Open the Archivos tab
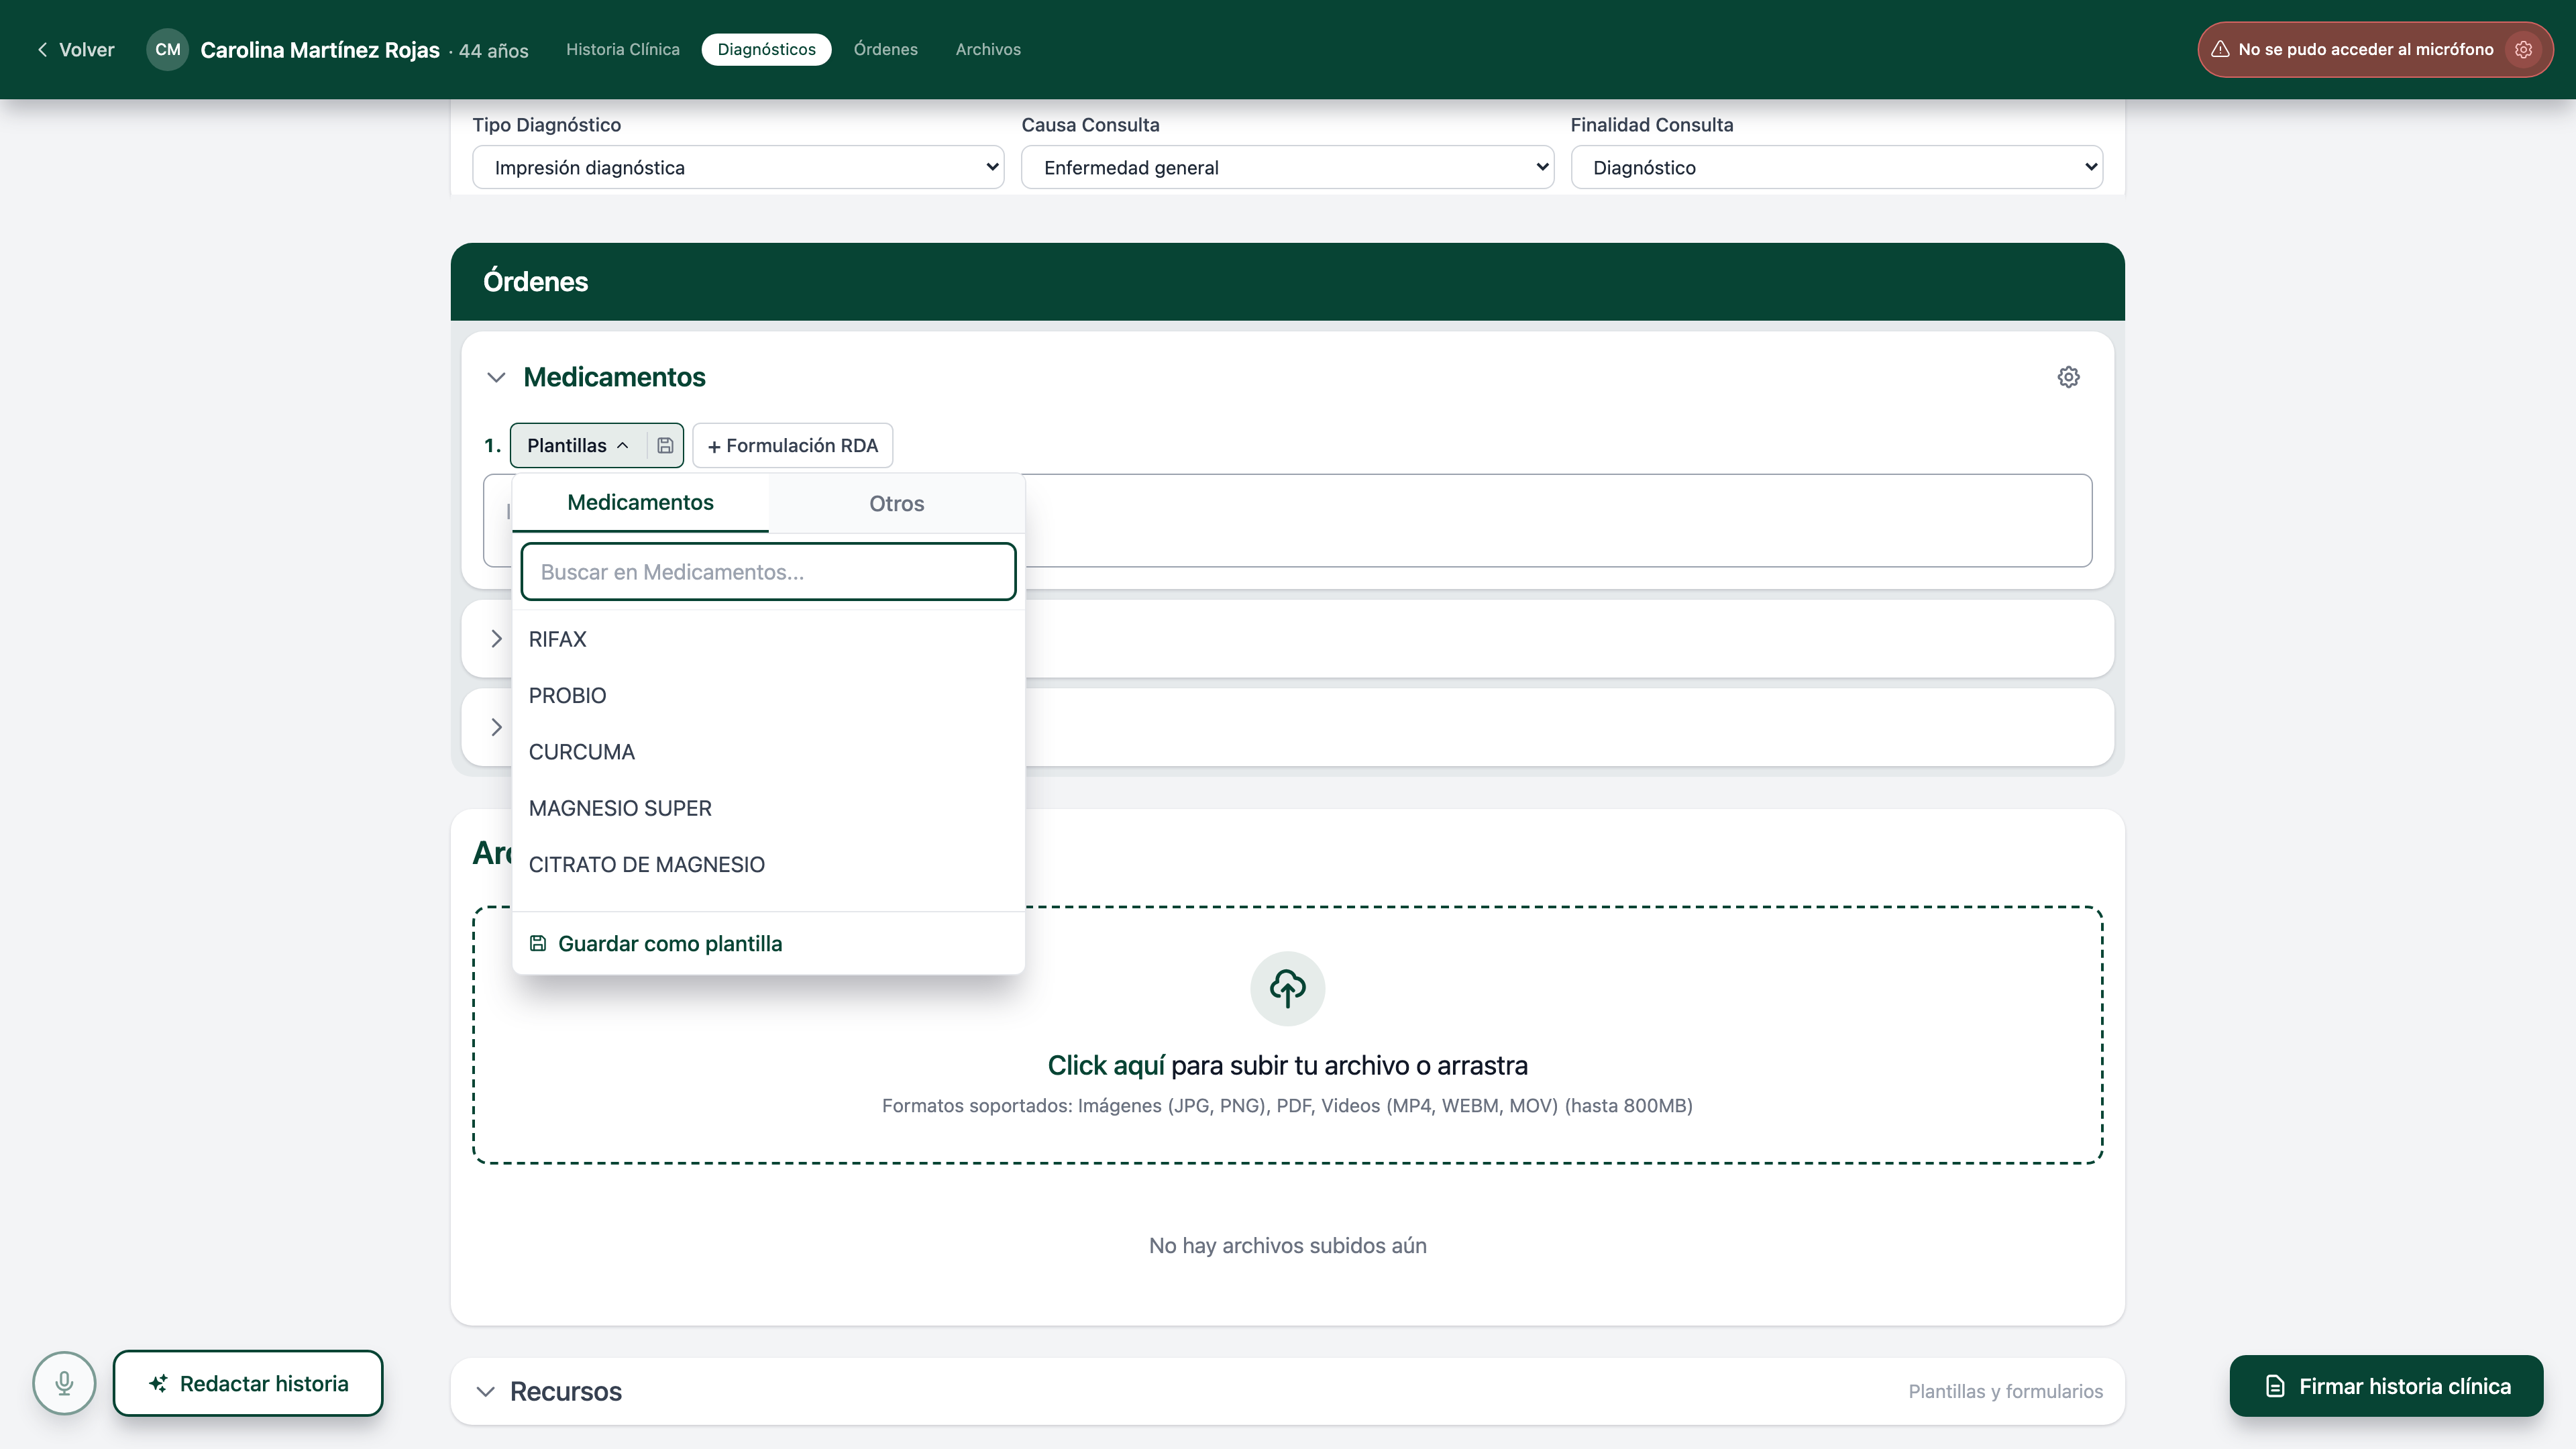The height and width of the screenshot is (1449, 2576). pyautogui.click(x=988, y=49)
